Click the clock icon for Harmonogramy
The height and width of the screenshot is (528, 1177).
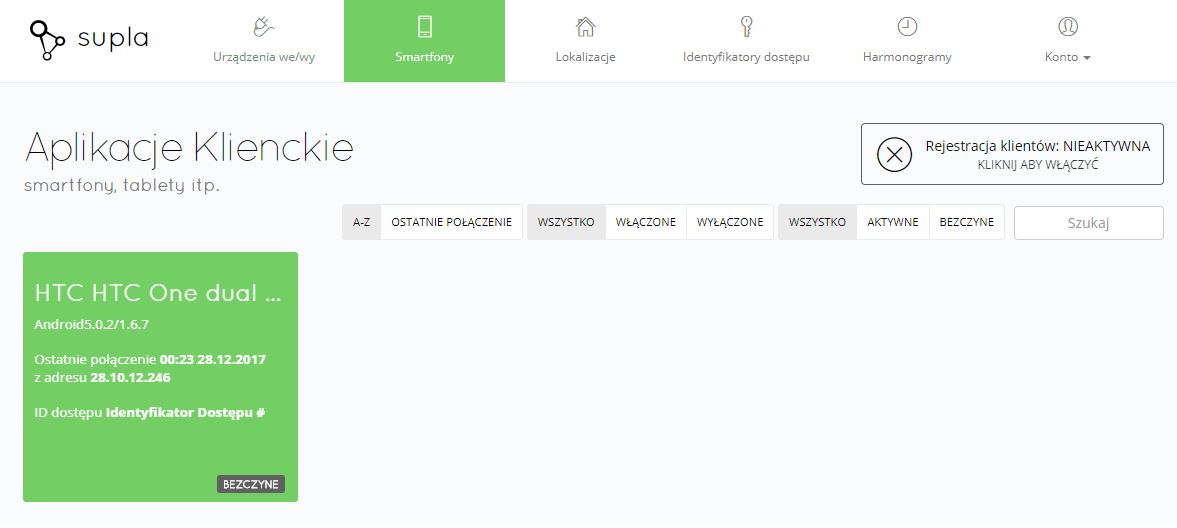pyautogui.click(x=907, y=26)
